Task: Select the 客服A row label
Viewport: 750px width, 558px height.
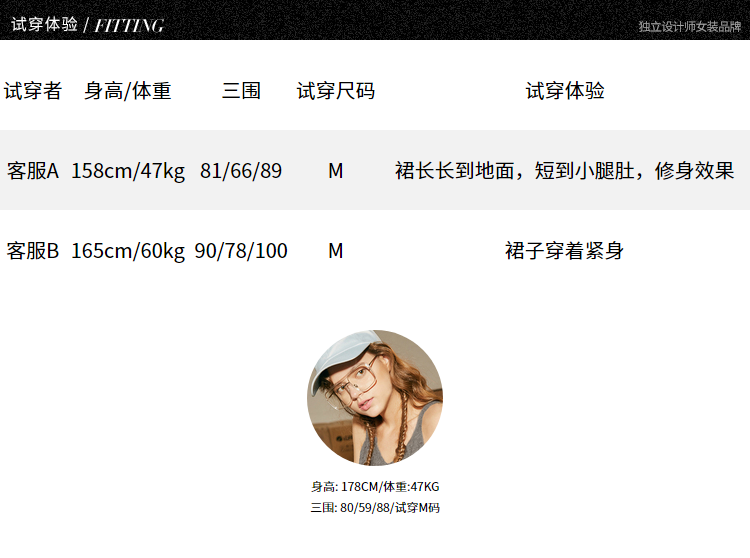Action: click(33, 171)
